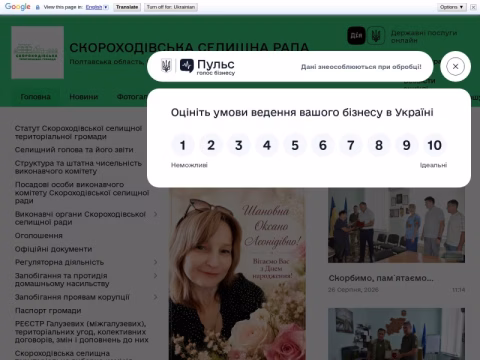Open Запобігання проявам корупції link
The image size is (480, 360).
[72, 297]
